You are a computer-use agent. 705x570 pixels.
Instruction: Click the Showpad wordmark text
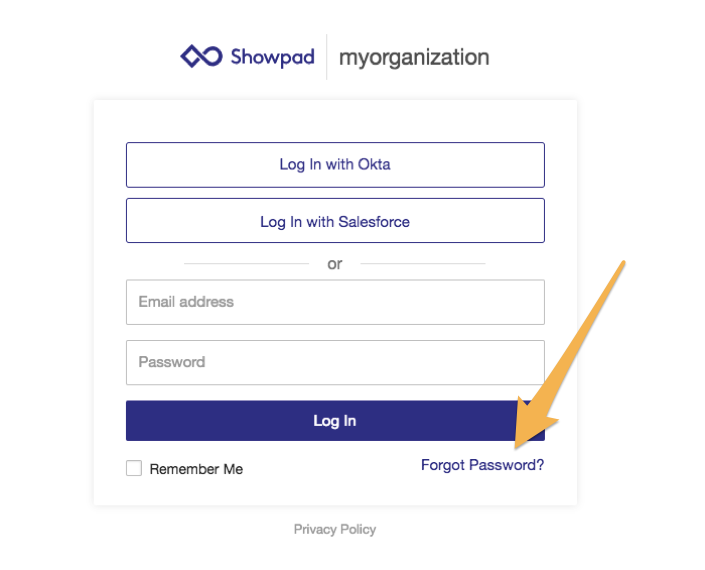point(272,57)
